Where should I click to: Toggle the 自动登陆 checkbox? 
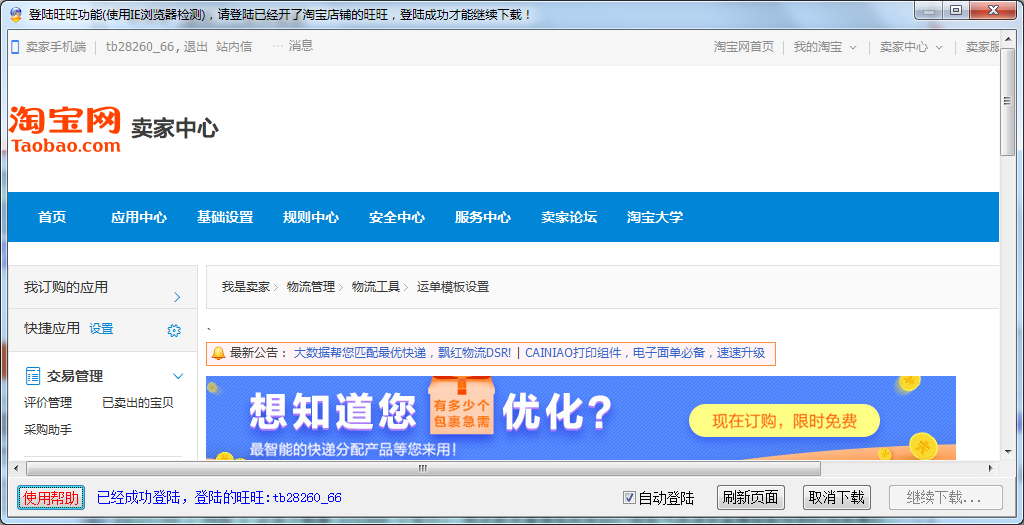pyautogui.click(x=629, y=498)
